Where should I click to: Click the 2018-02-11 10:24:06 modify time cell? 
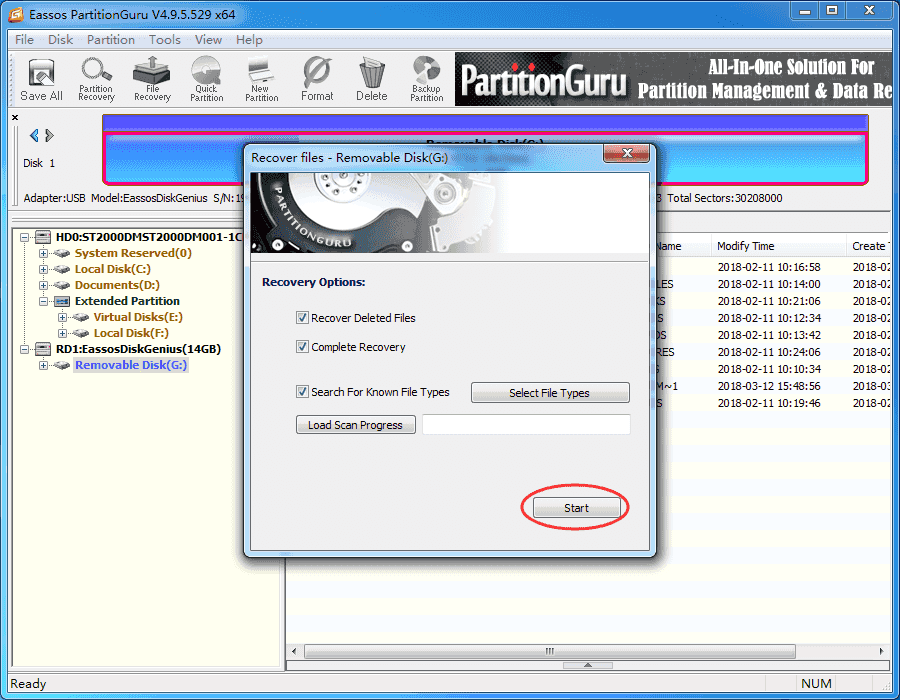[769, 352]
